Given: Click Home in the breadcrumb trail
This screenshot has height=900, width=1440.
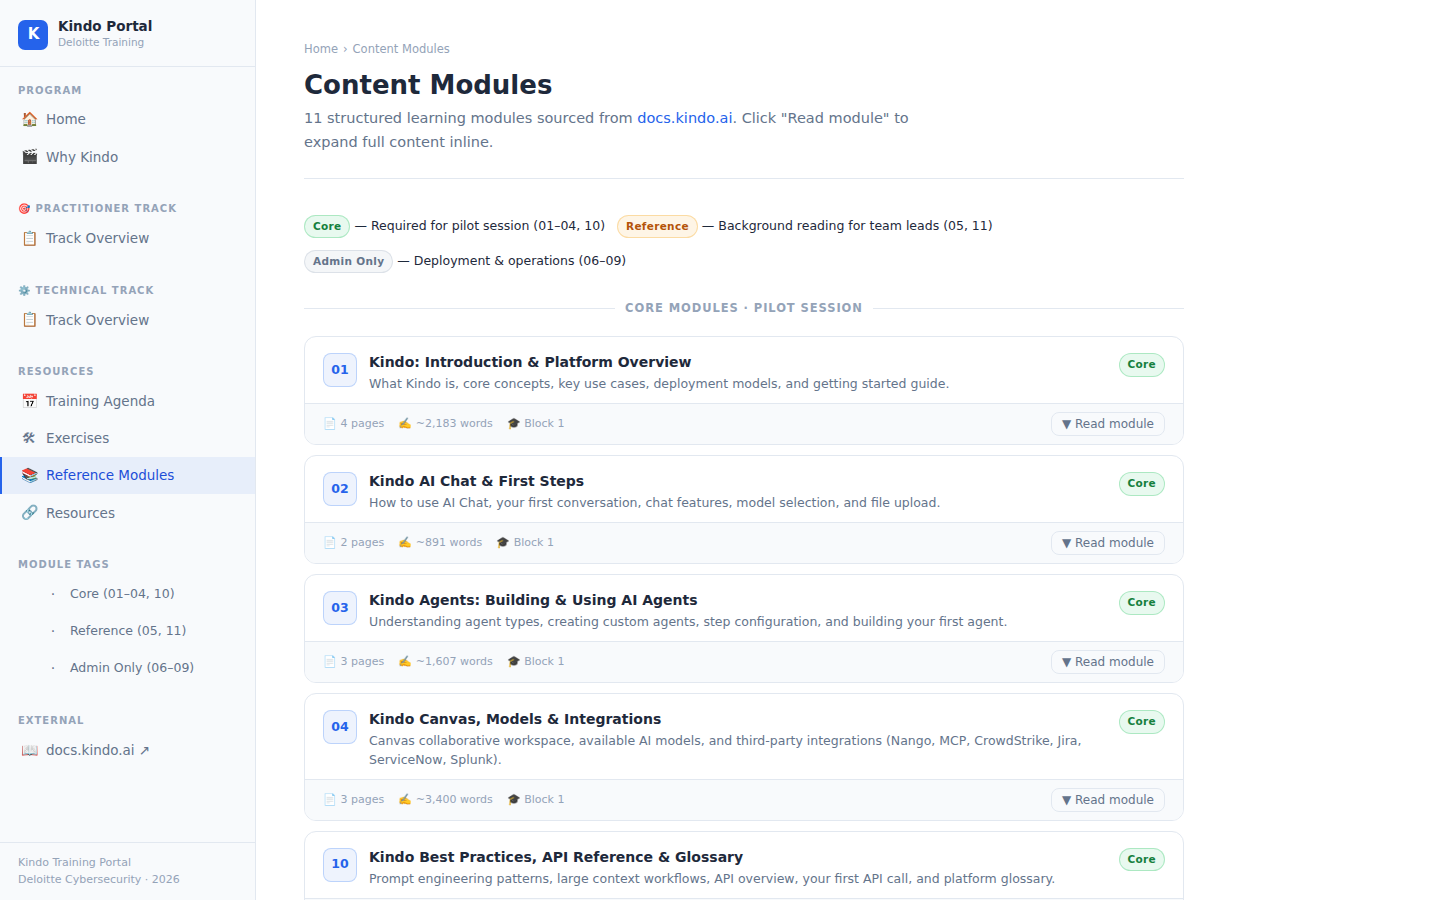Looking at the screenshot, I should 321,48.
